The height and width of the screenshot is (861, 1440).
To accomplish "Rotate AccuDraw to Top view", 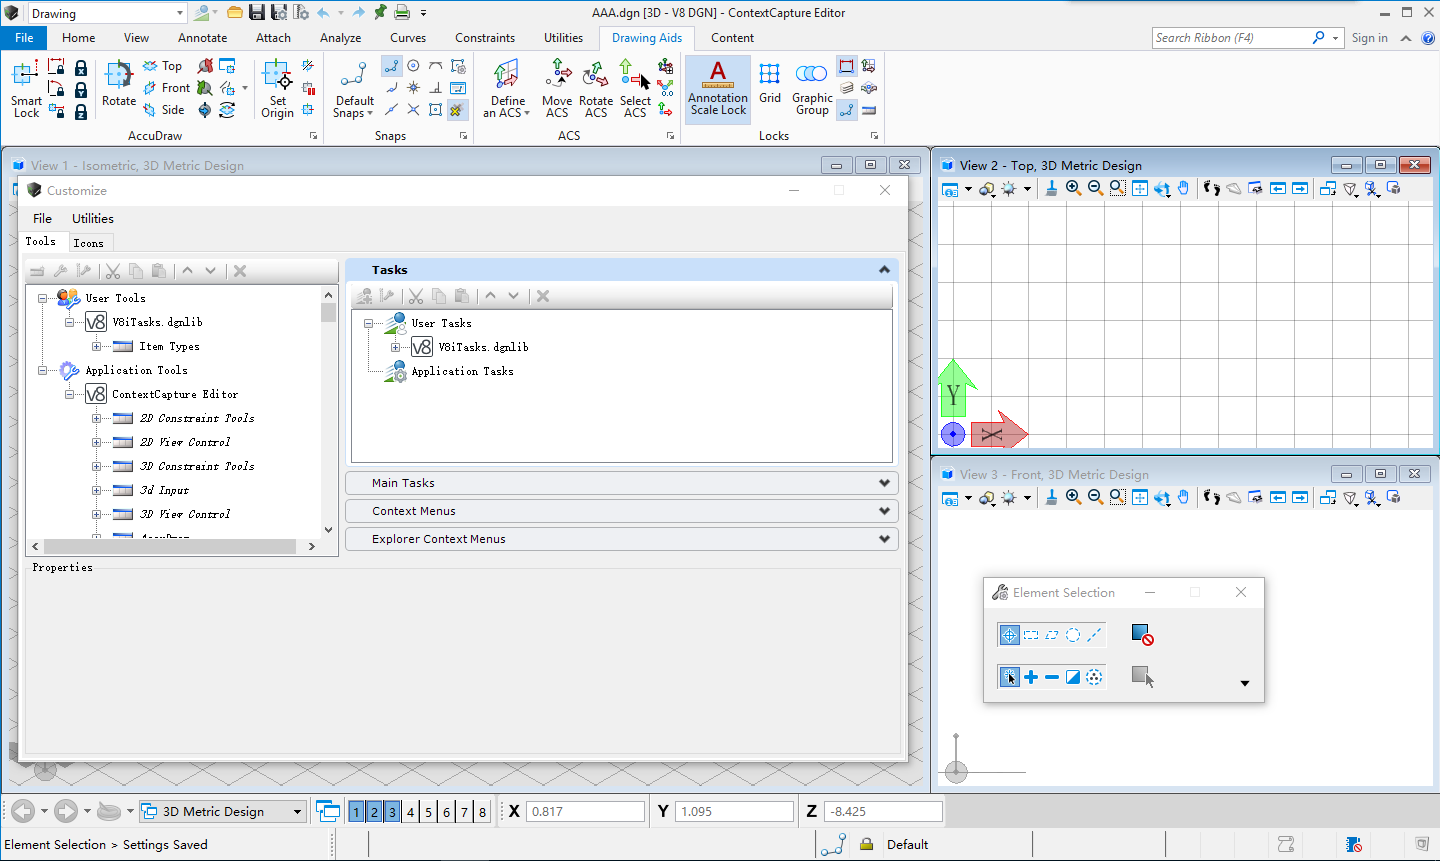I will tap(163, 66).
